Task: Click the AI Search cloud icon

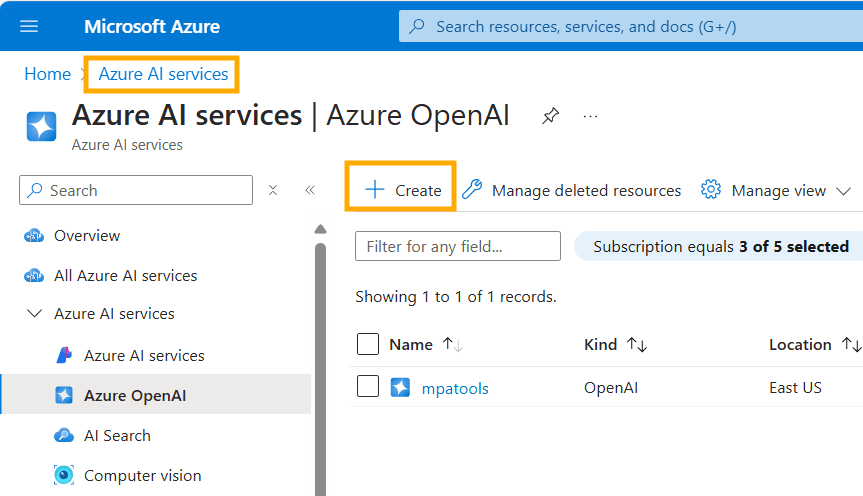Action: [x=64, y=435]
